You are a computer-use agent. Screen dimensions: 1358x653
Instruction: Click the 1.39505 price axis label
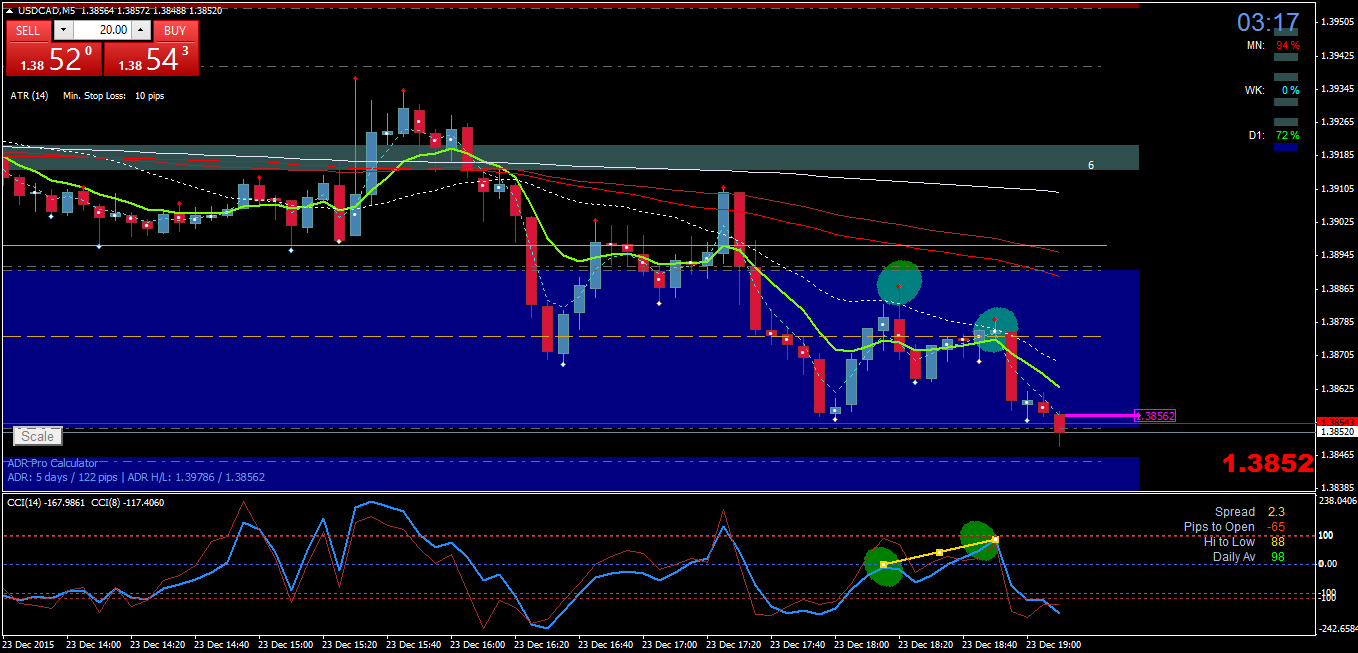pos(1338,22)
